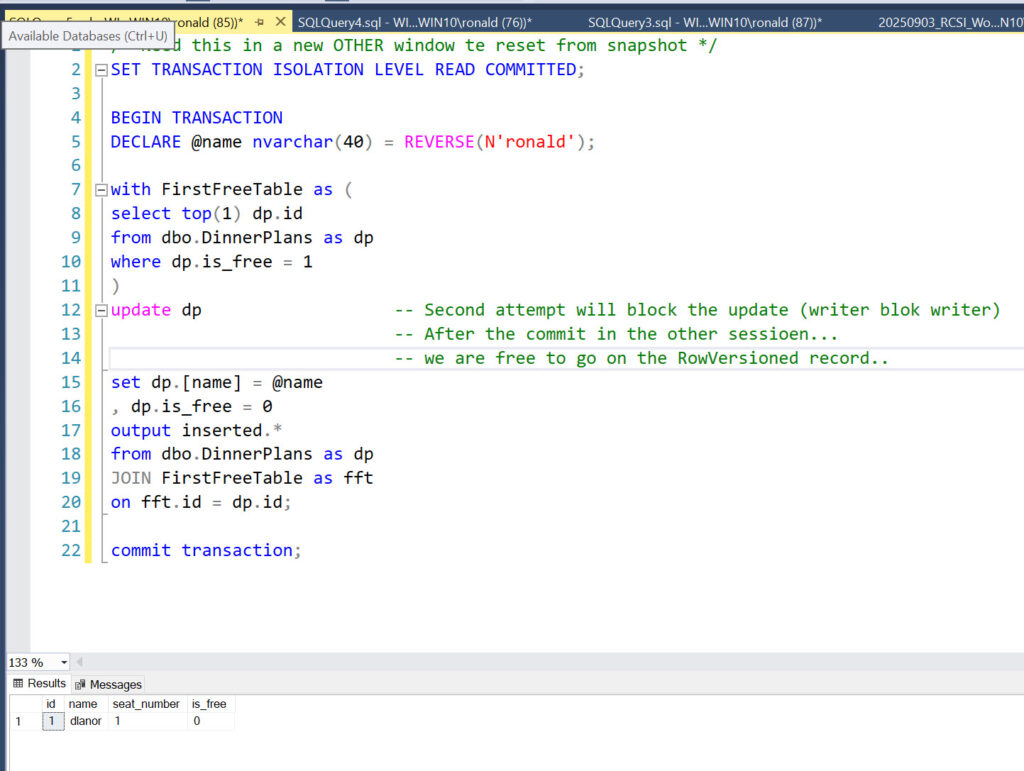Screen dimensions: 1024x771
Task: Click the horizontal scrollbar left arrow
Action: [x=80, y=662]
